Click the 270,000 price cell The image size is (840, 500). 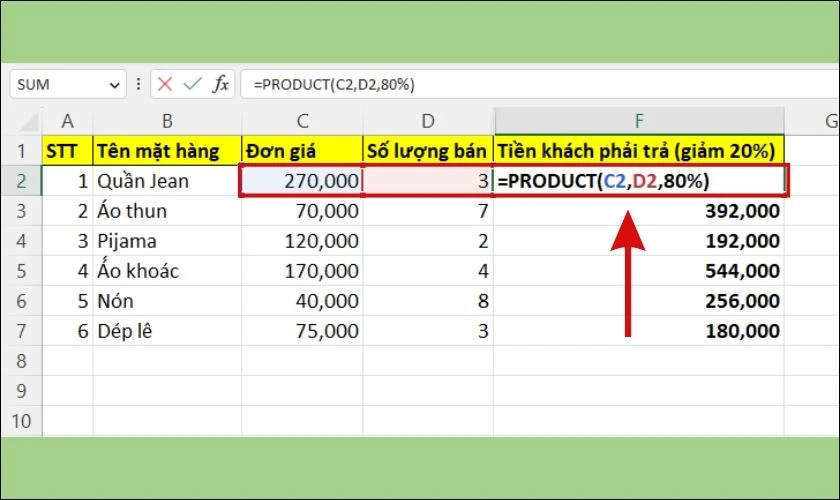(302, 181)
